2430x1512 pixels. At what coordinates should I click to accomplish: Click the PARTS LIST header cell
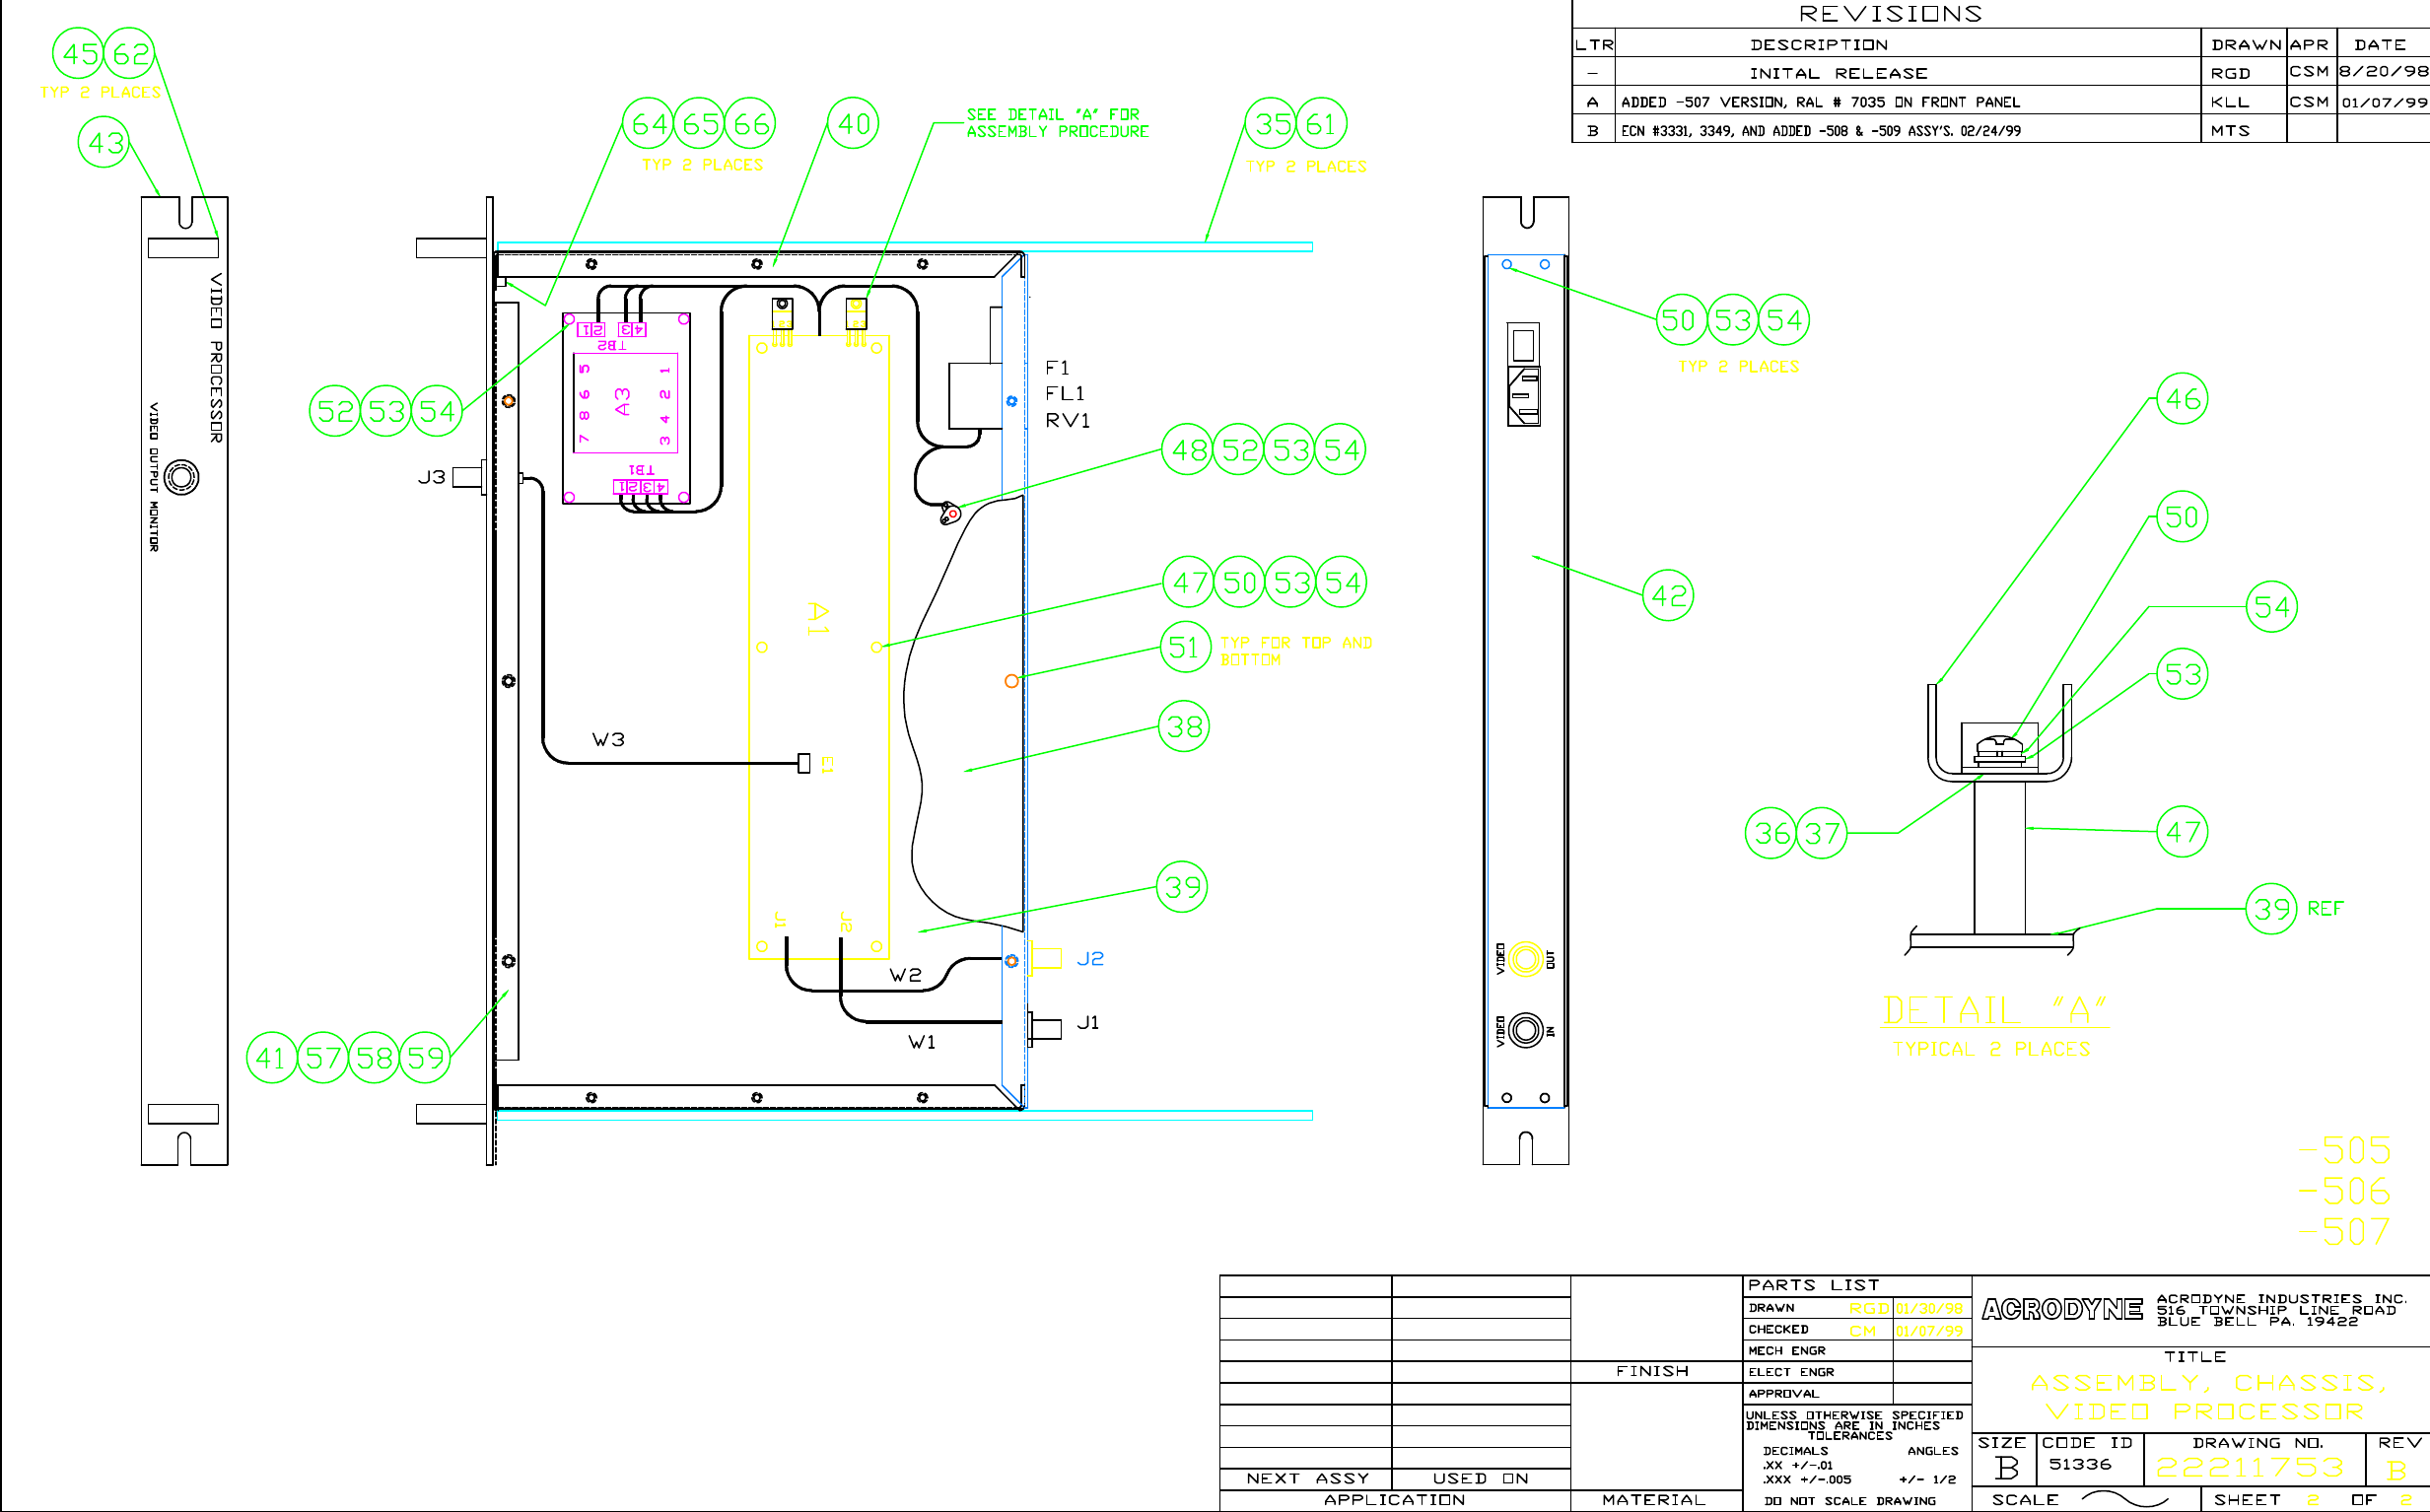click(1812, 1285)
